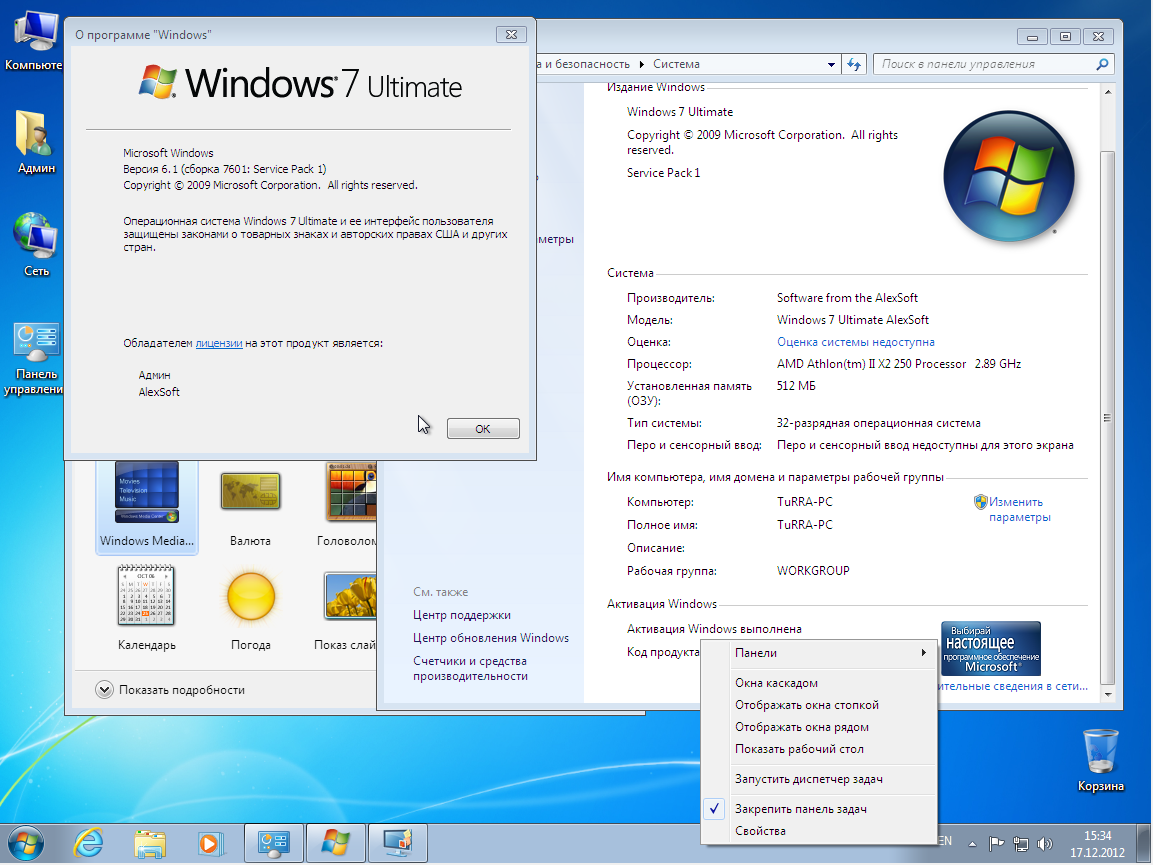Open the Сеть network desktop icon

coord(35,245)
